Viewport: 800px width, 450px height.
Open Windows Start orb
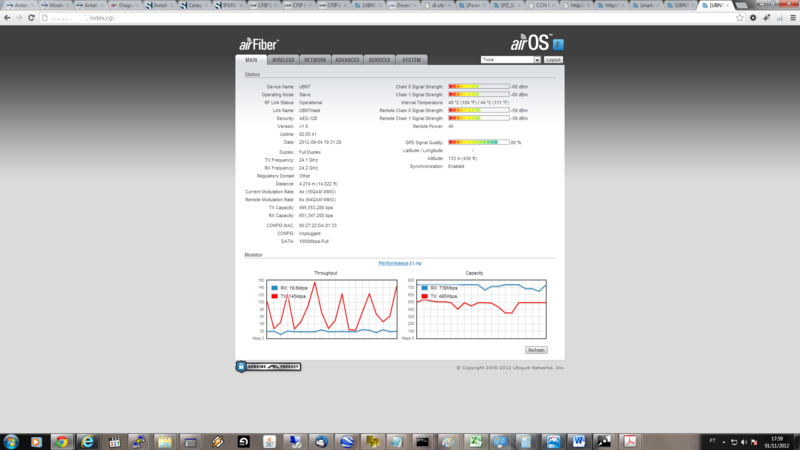[x=11, y=441]
